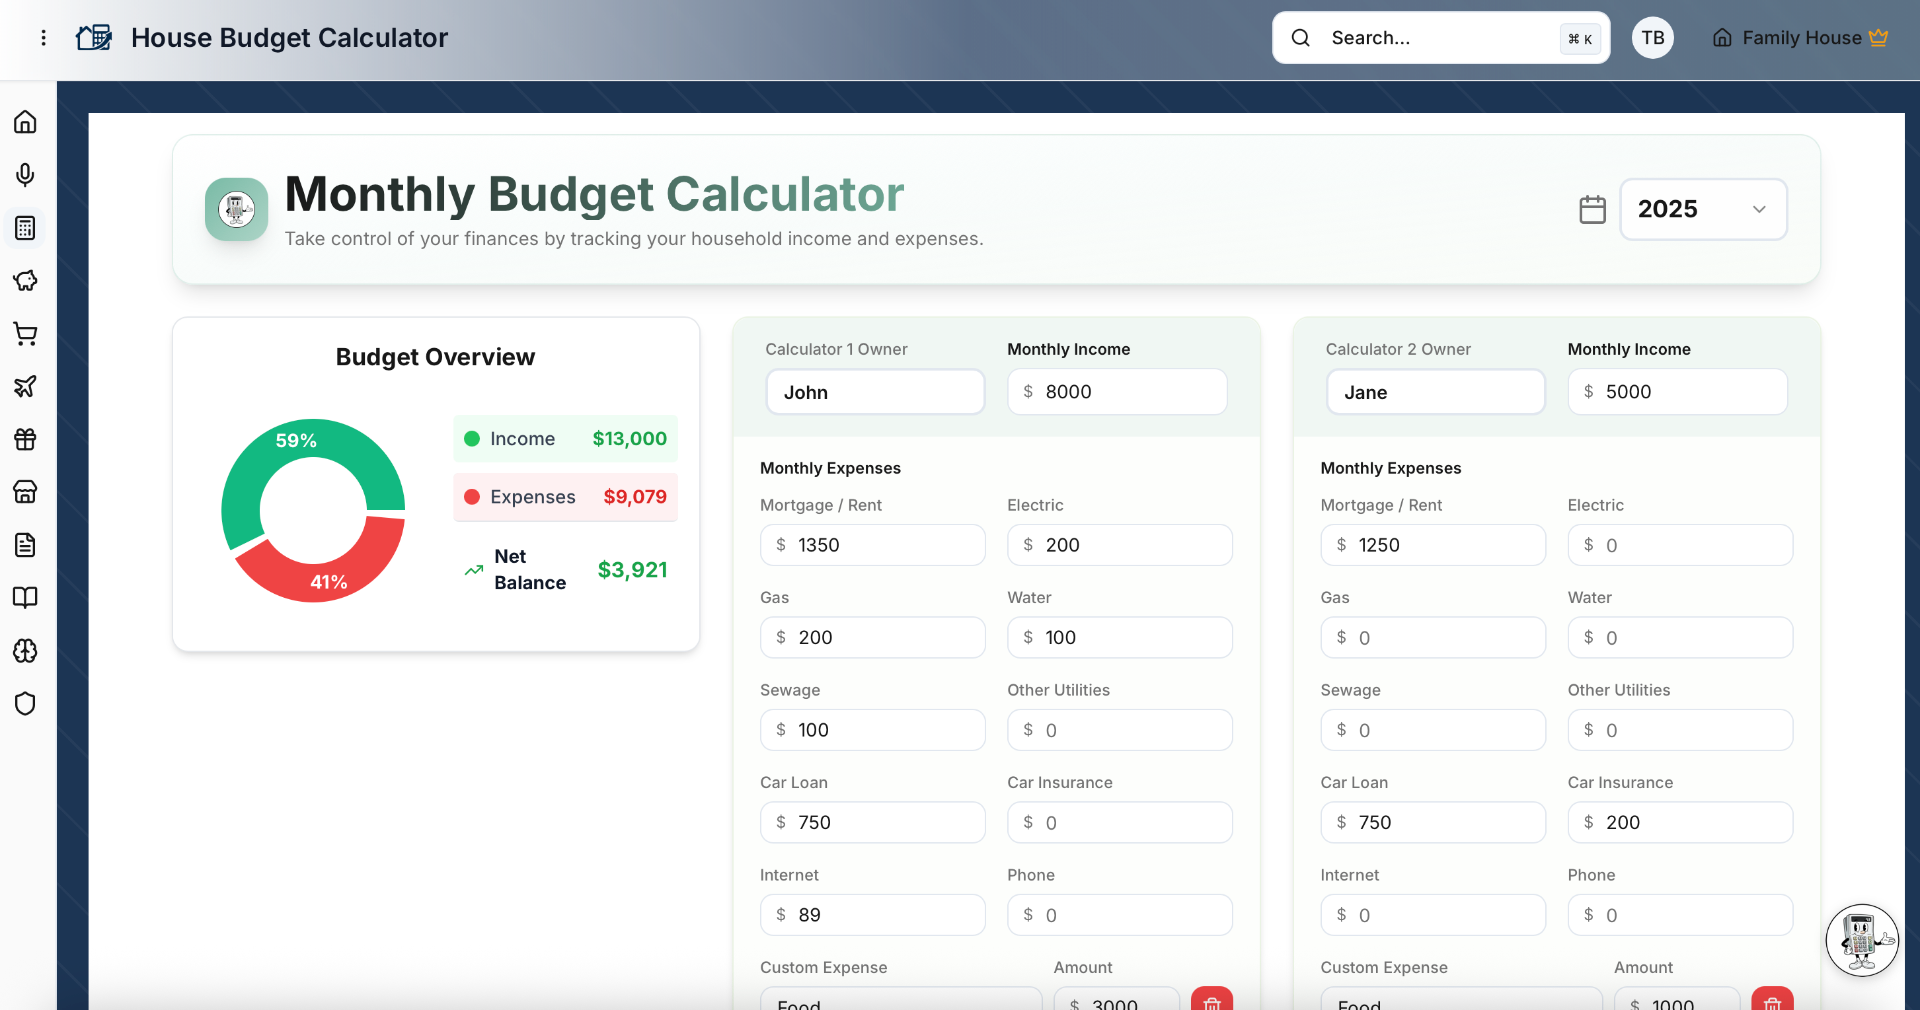Viewport: 1920px width, 1010px height.
Task: Click the brain icon in the sidebar
Action: [x=25, y=651]
